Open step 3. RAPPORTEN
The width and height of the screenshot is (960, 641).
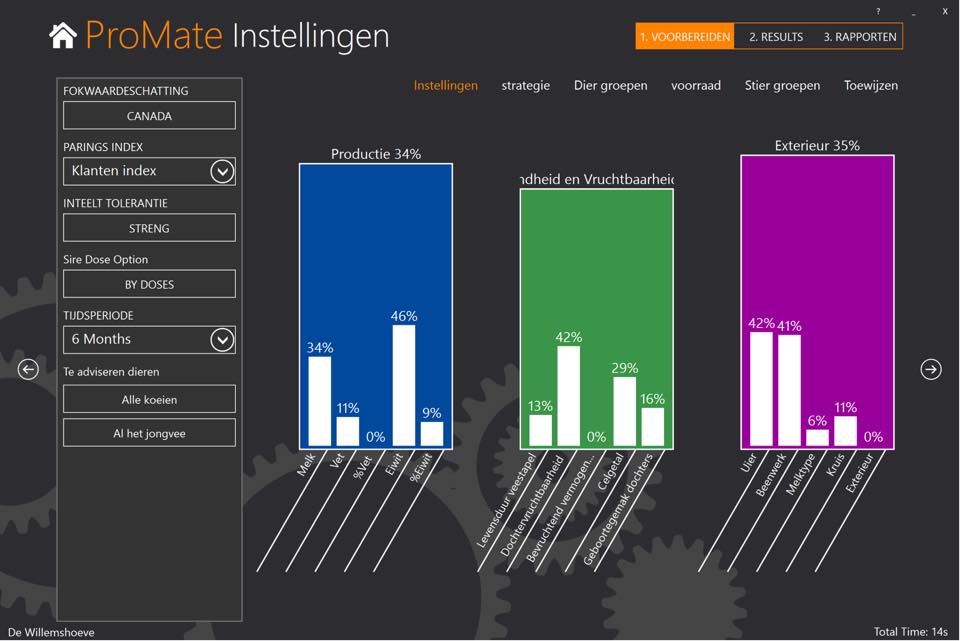860,37
